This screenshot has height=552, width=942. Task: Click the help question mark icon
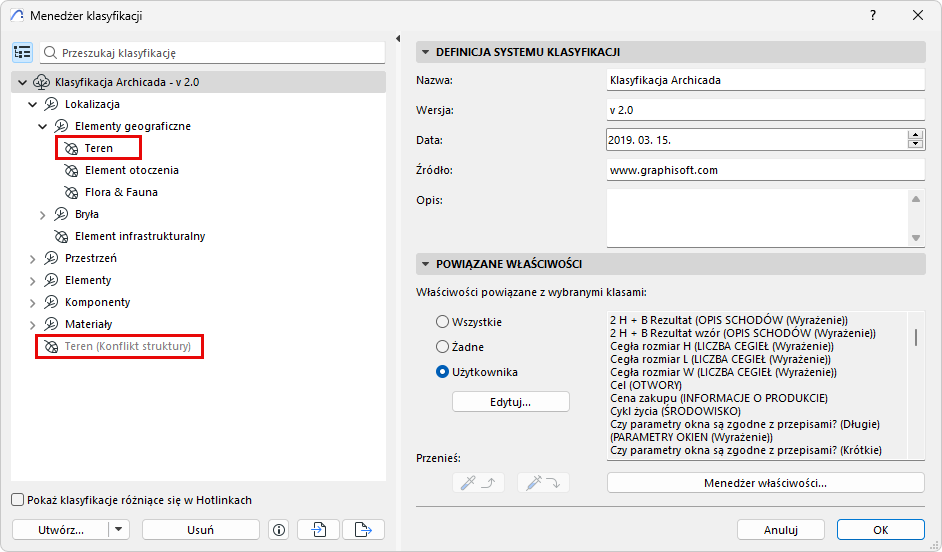point(873,16)
